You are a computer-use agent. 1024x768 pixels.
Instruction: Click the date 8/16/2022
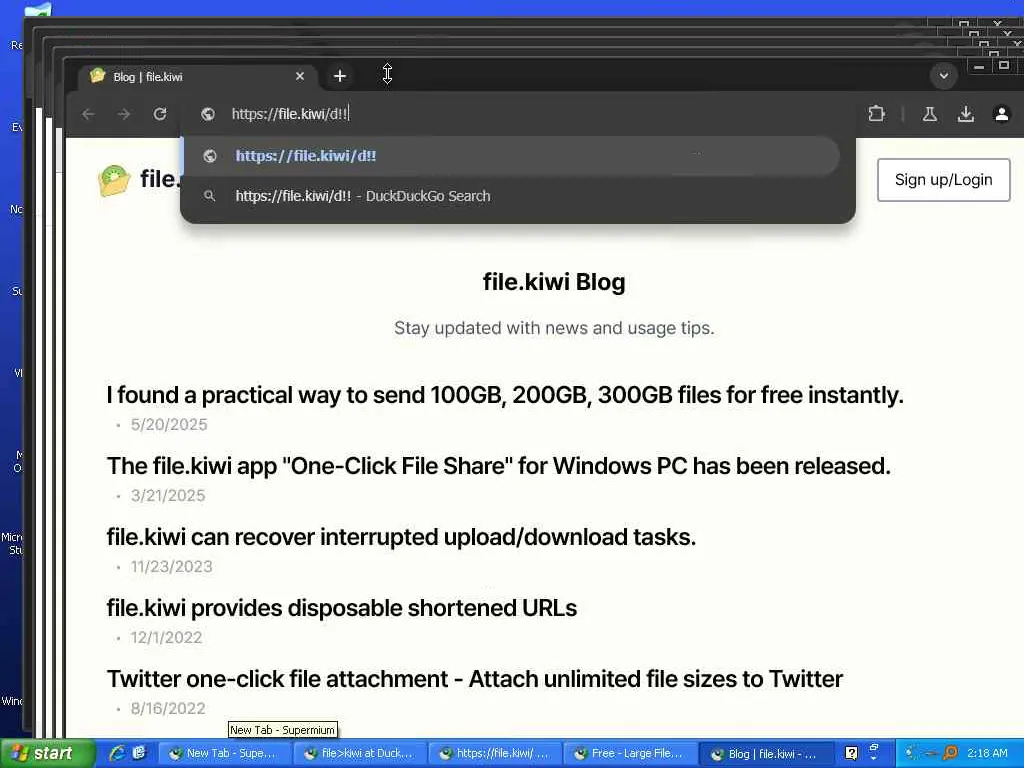click(x=168, y=709)
